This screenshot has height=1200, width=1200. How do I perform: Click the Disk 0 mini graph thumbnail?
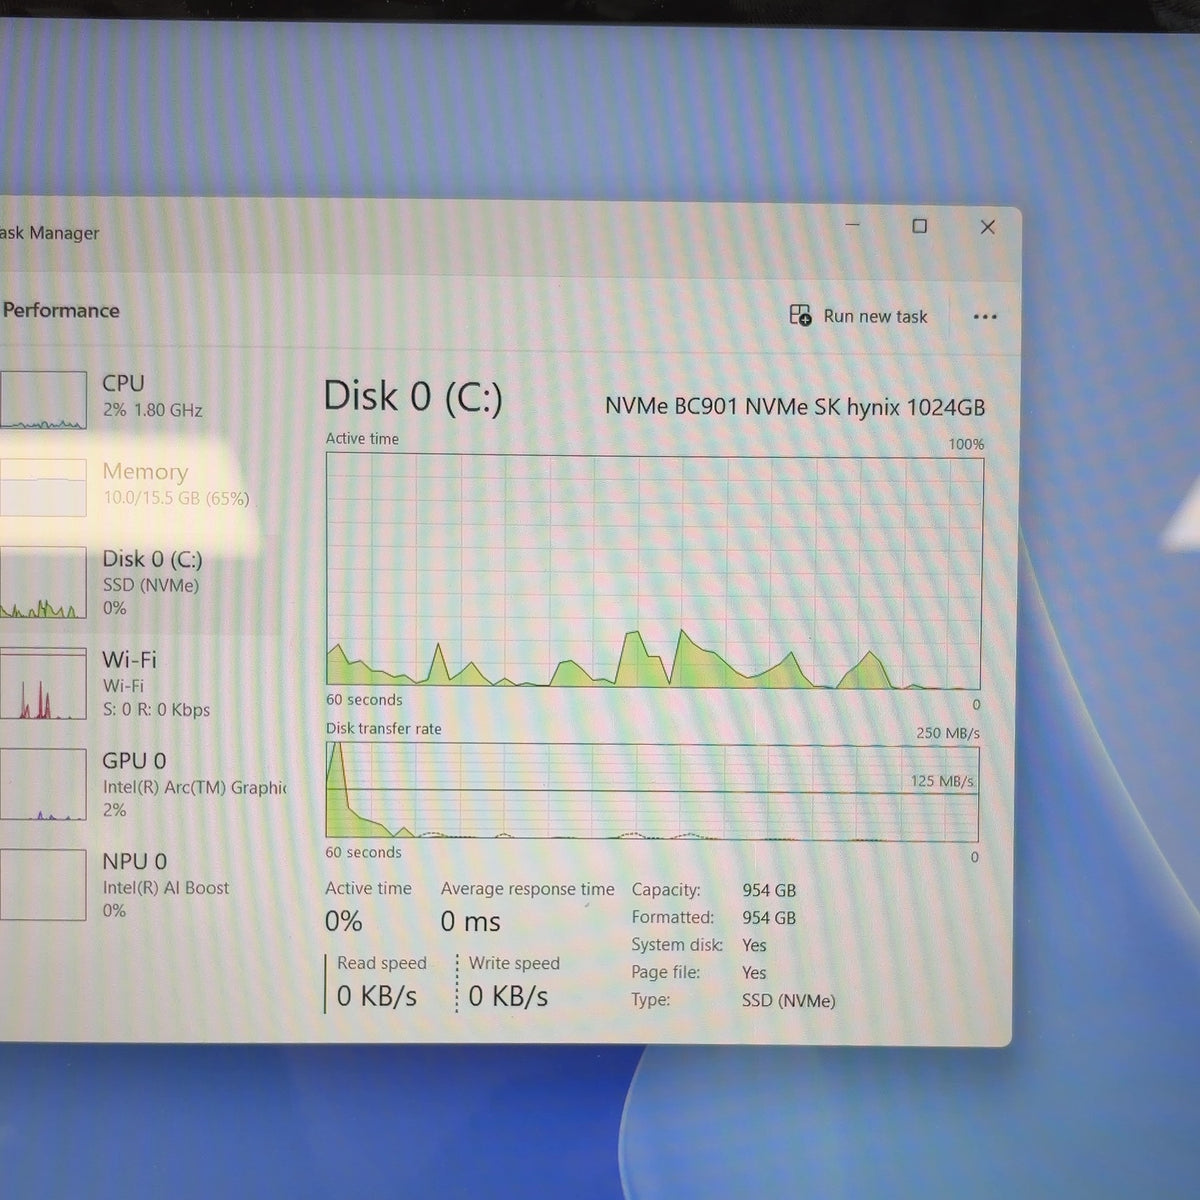click(43, 583)
